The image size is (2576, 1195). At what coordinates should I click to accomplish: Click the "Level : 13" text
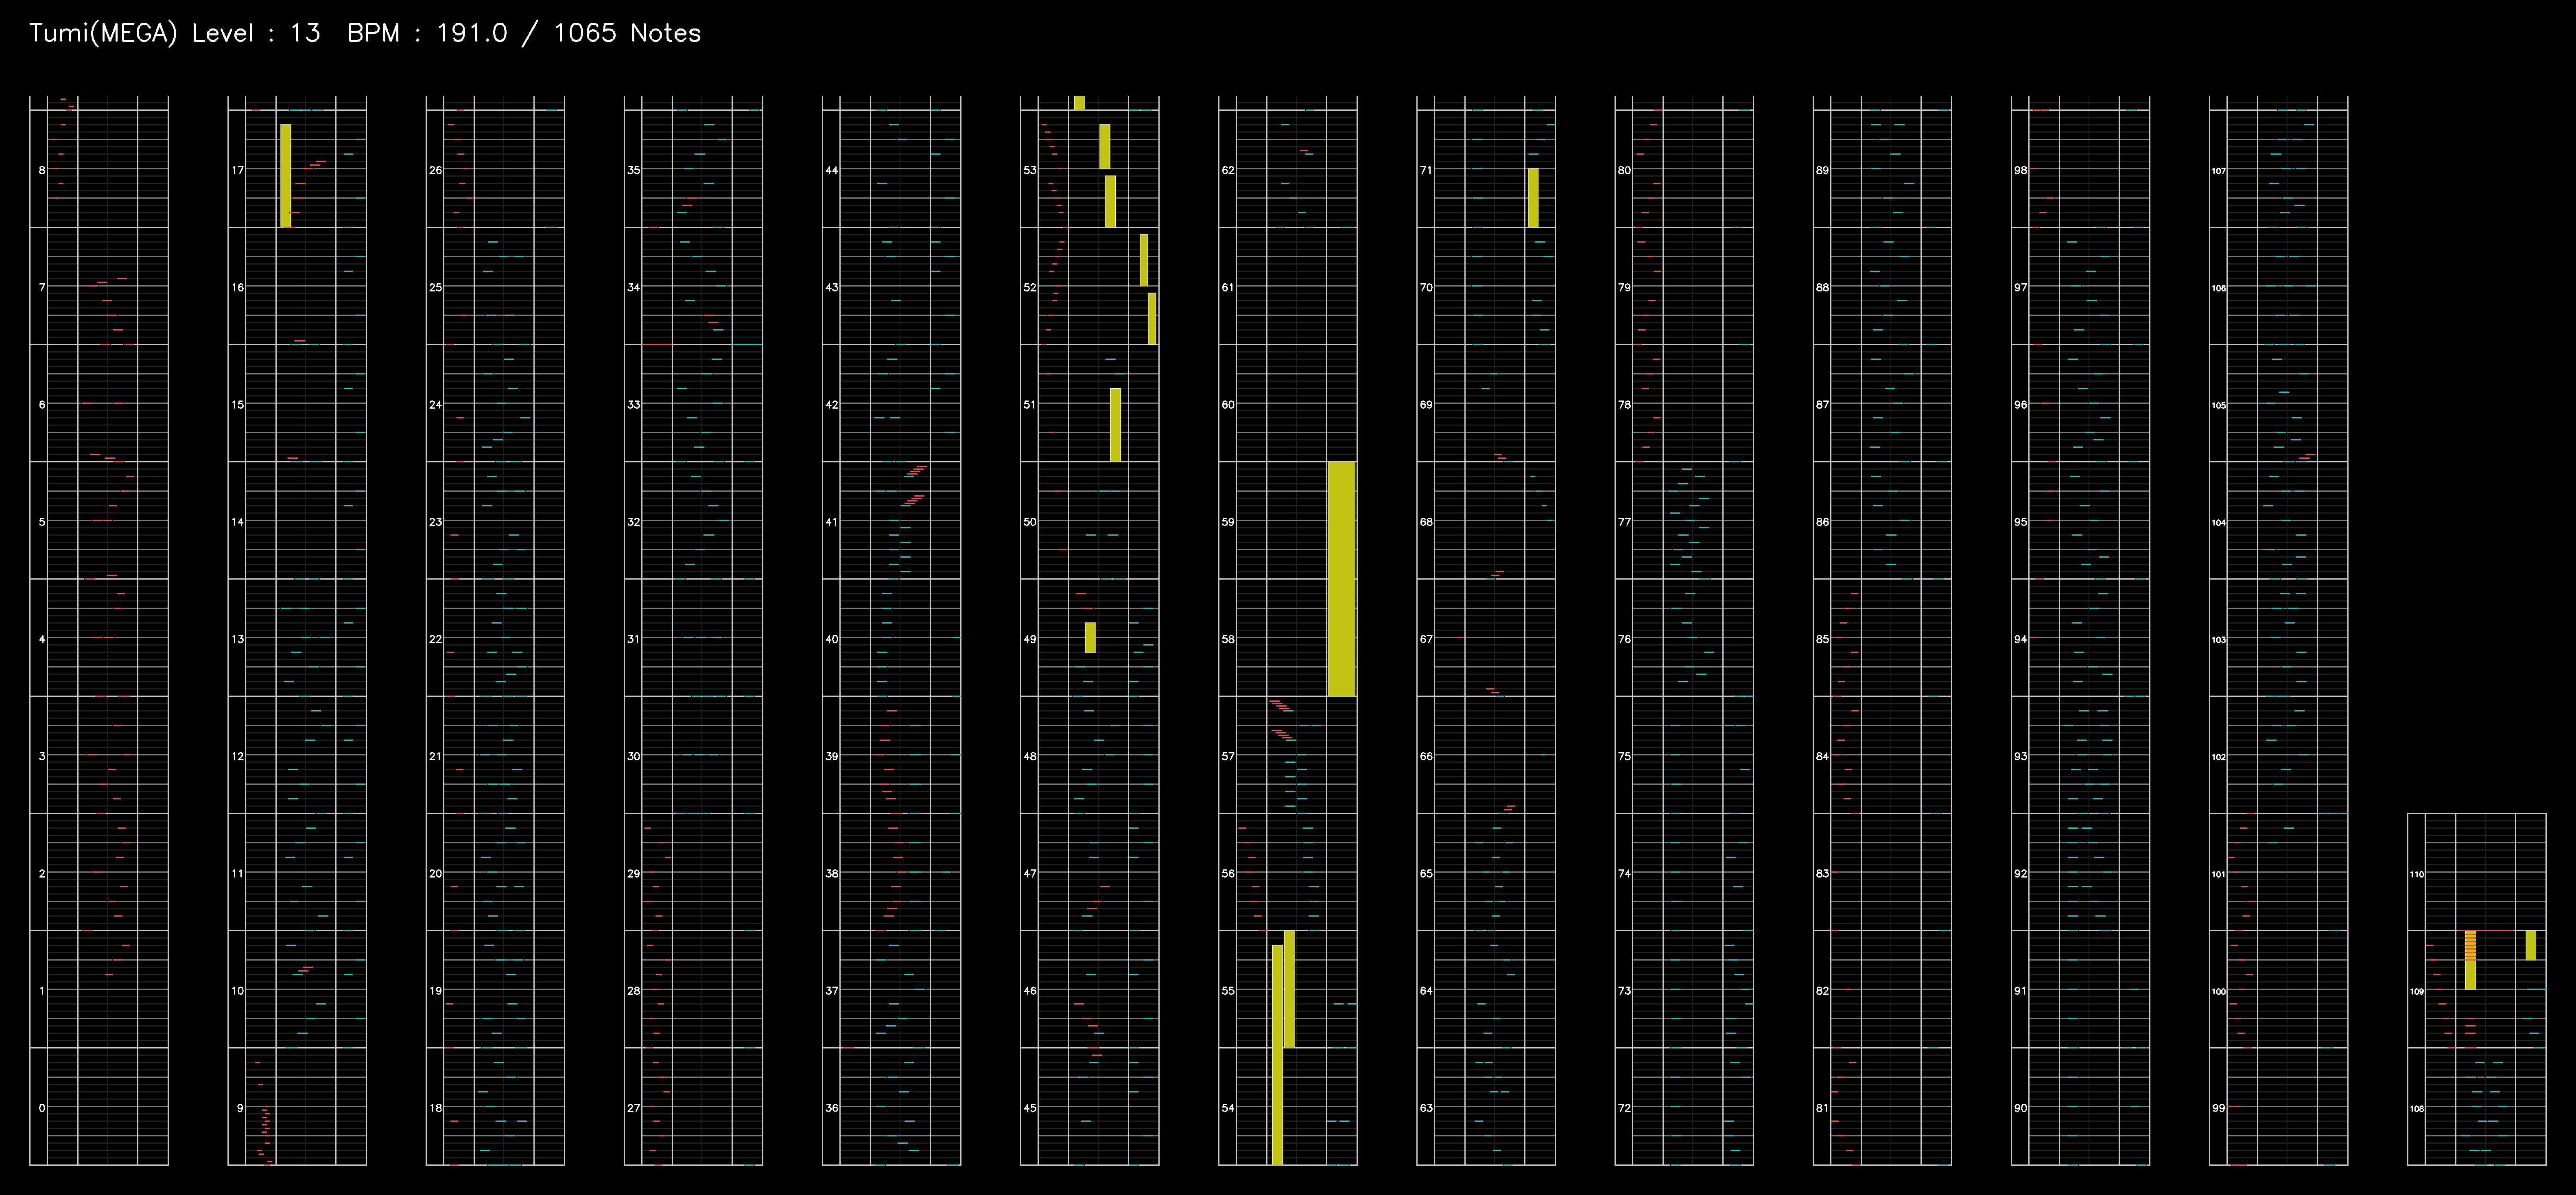[x=256, y=33]
